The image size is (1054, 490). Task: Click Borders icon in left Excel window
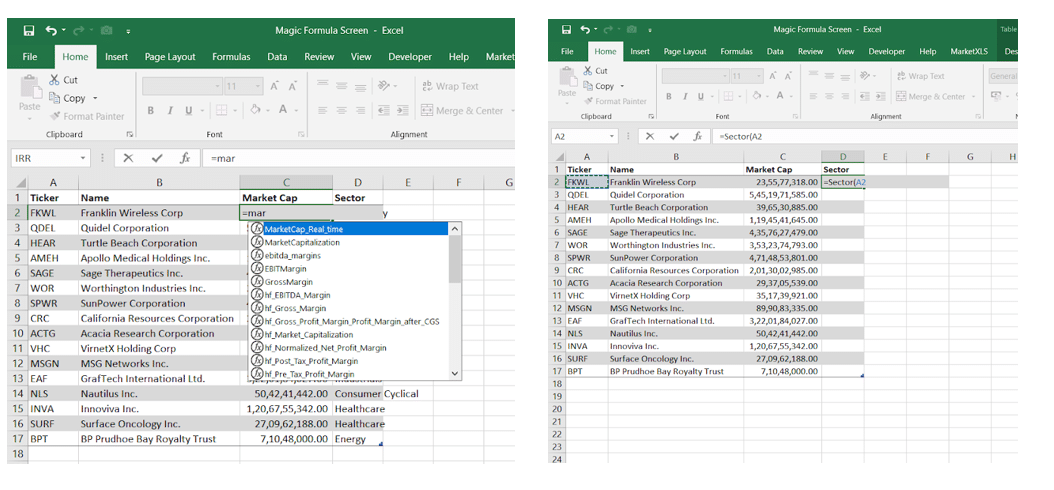click(221, 111)
